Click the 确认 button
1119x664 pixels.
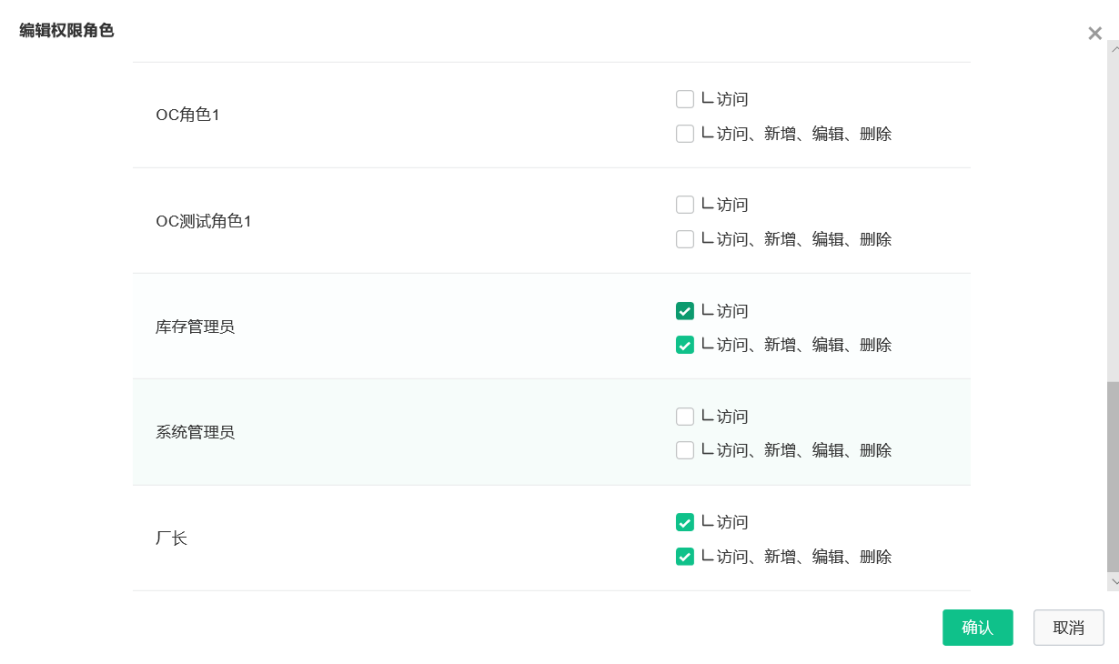click(x=977, y=628)
